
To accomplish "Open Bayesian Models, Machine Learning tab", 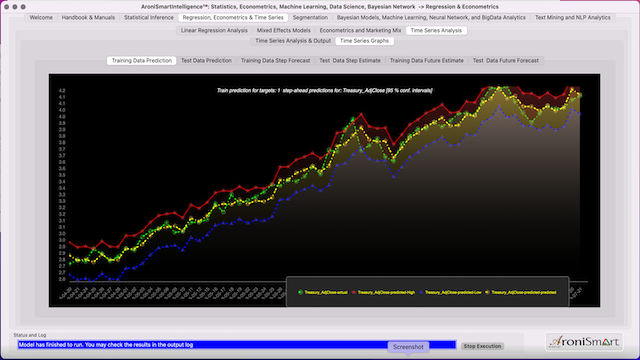I will (x=431, y=18).
